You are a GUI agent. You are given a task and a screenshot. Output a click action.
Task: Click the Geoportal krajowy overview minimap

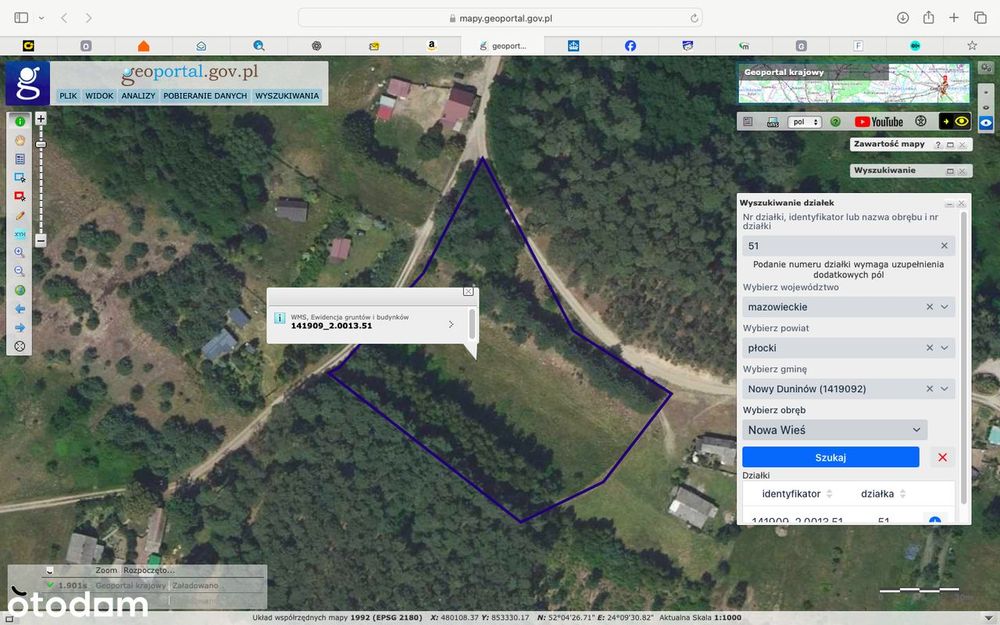pyautogui.click(x=853, y=83)
